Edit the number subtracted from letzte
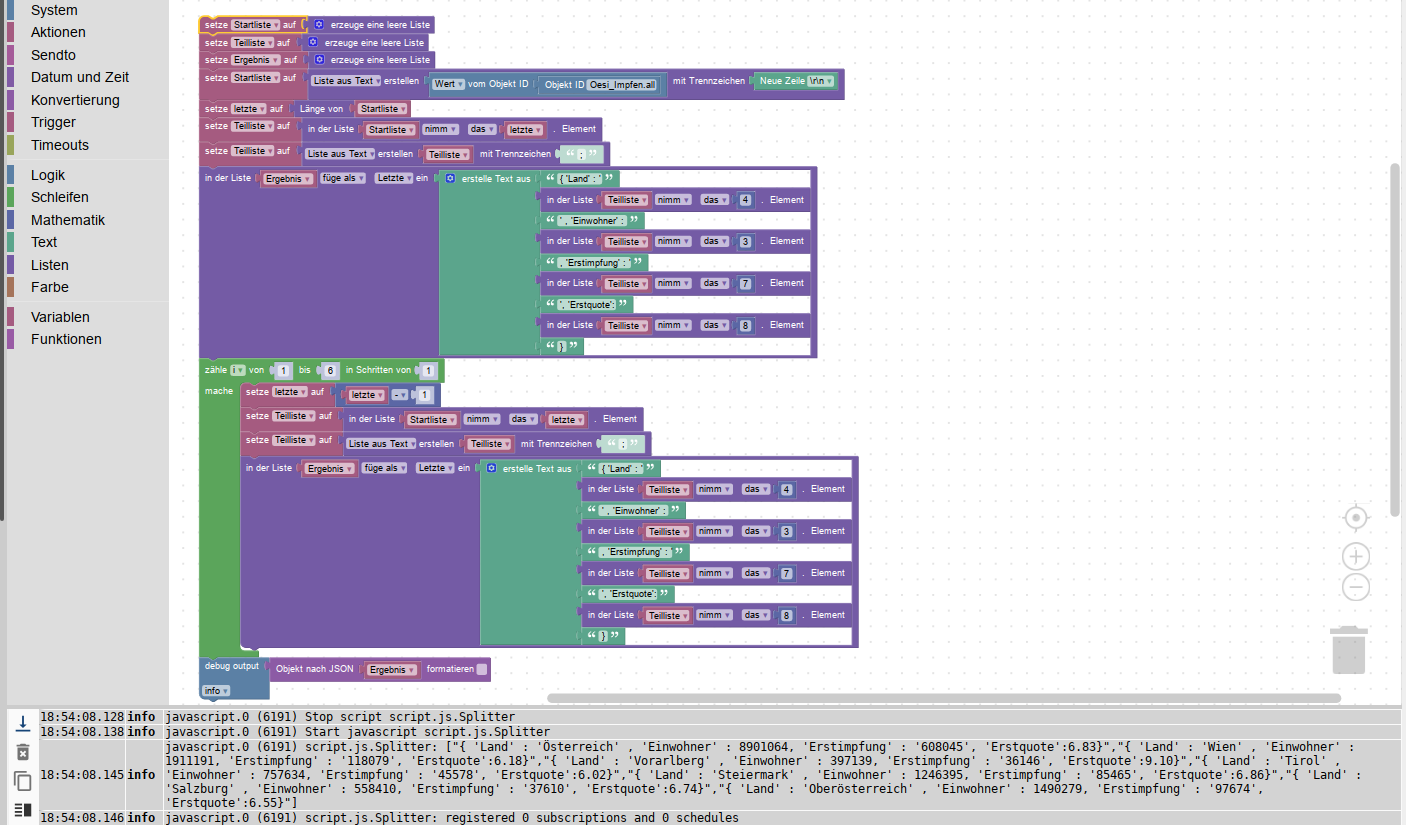This screenshot has height=825, width=1406. click(x=425, y=395)
